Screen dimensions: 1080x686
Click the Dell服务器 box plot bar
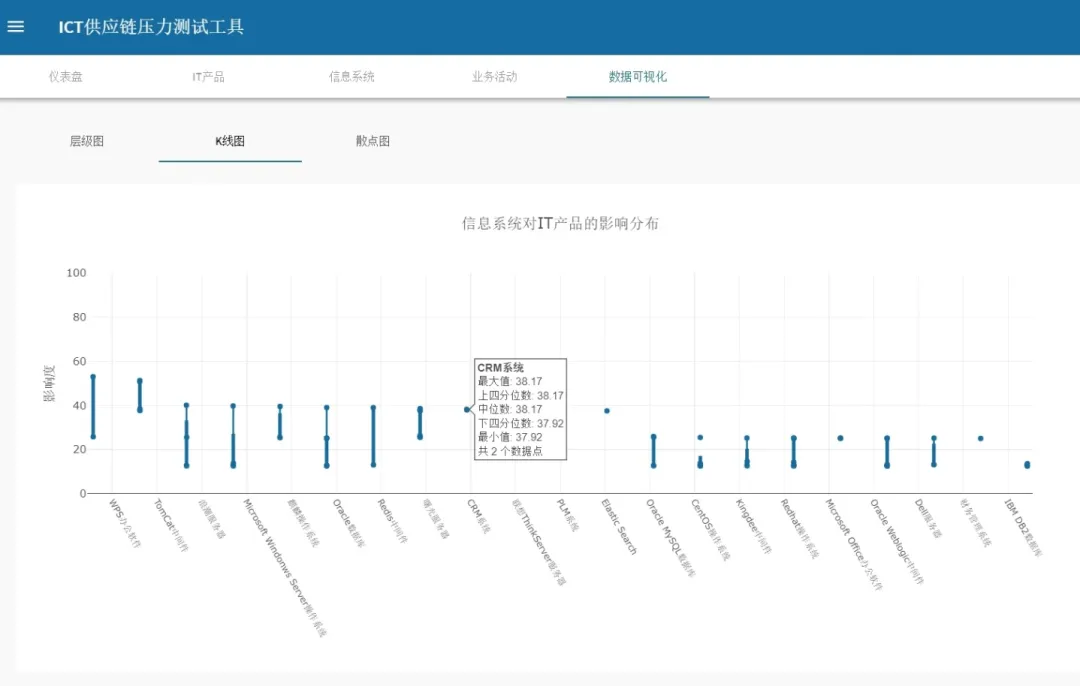tap(934, 451)
